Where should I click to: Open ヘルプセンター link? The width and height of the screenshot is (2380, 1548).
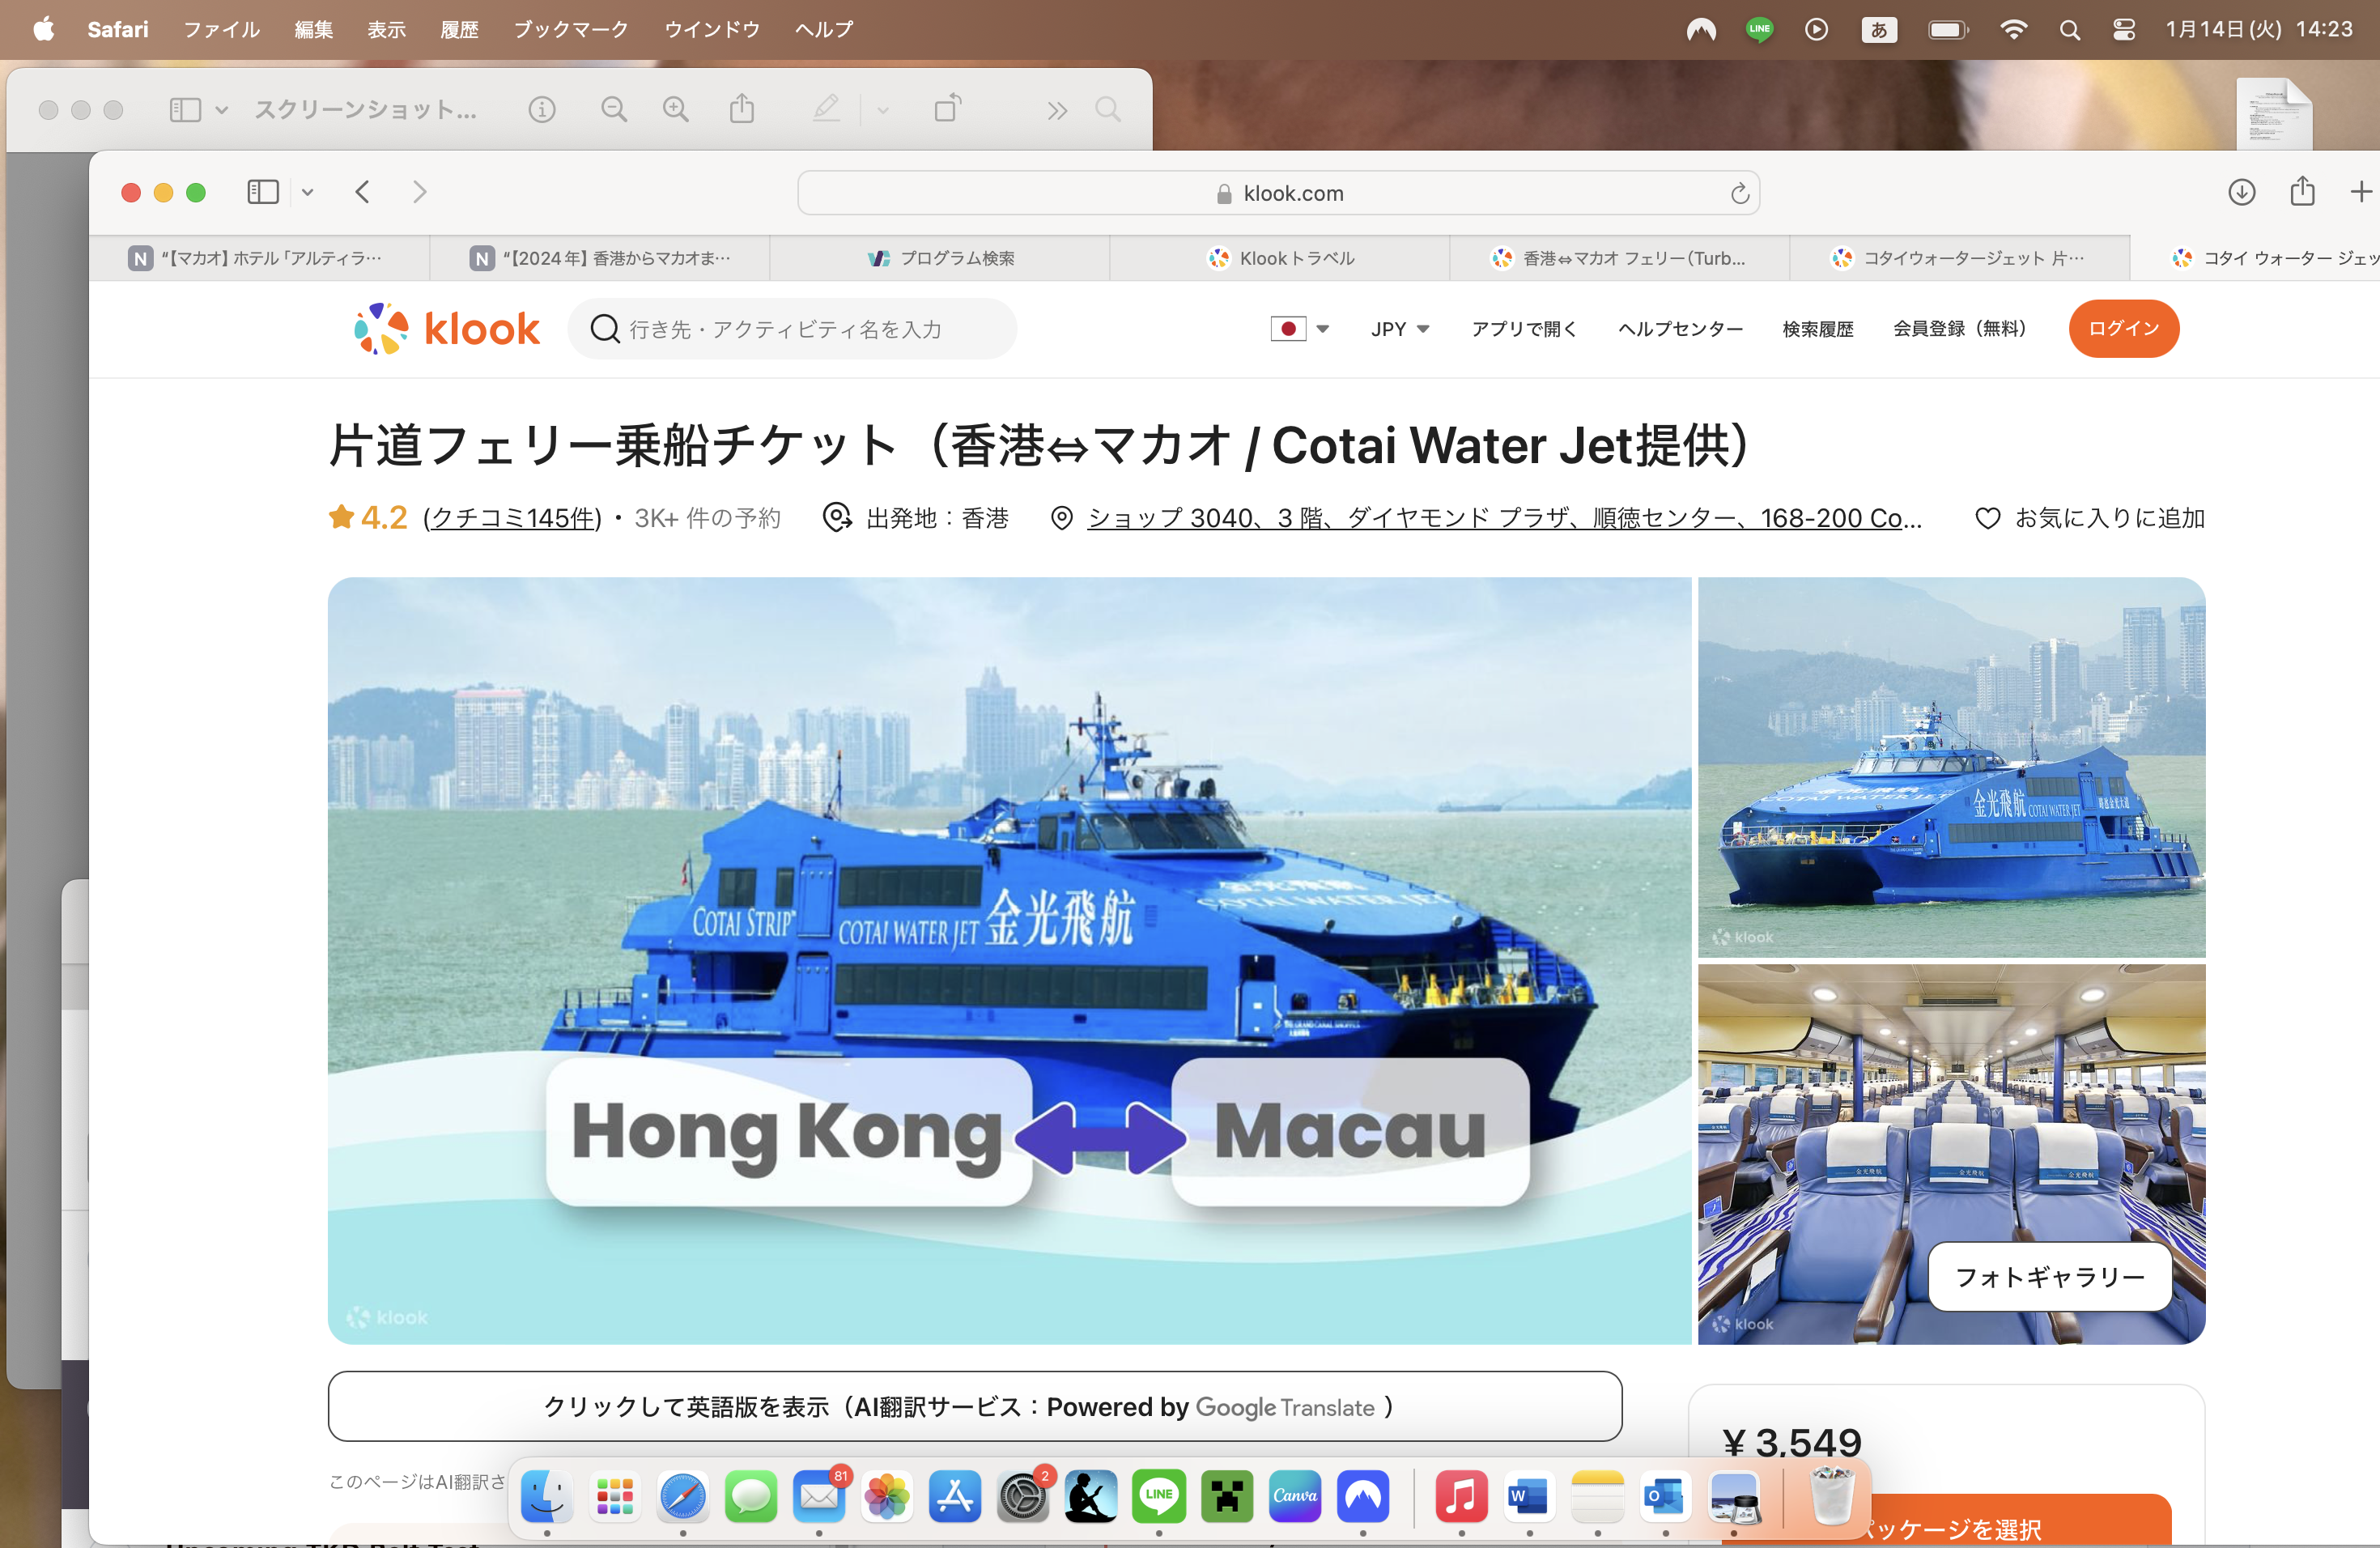pyautogui.click(x=1680, y=329)
